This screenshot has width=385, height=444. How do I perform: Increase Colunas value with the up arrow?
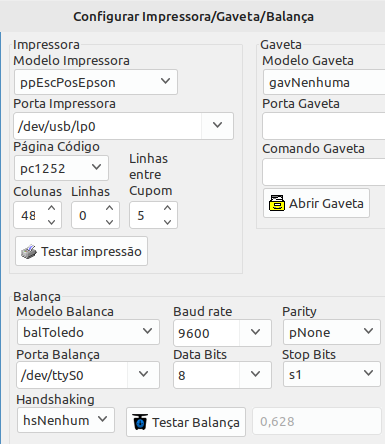click(x=51, y=208)
